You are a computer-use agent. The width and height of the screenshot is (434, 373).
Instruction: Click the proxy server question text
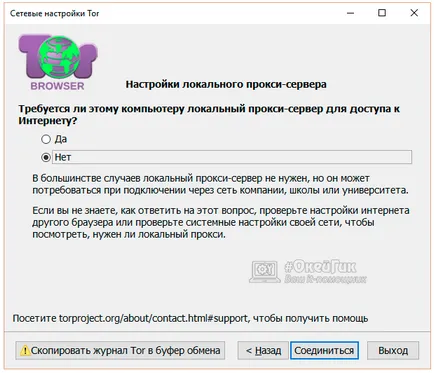[209, 114]
